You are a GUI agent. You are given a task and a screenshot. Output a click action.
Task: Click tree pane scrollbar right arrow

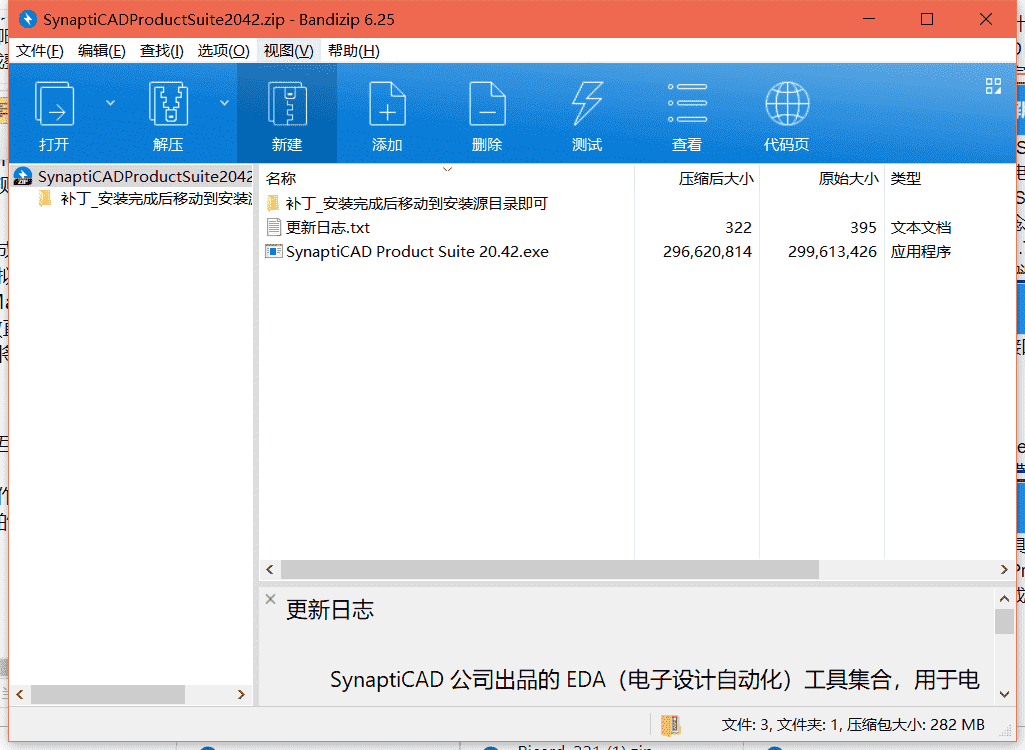click(241, 694)
